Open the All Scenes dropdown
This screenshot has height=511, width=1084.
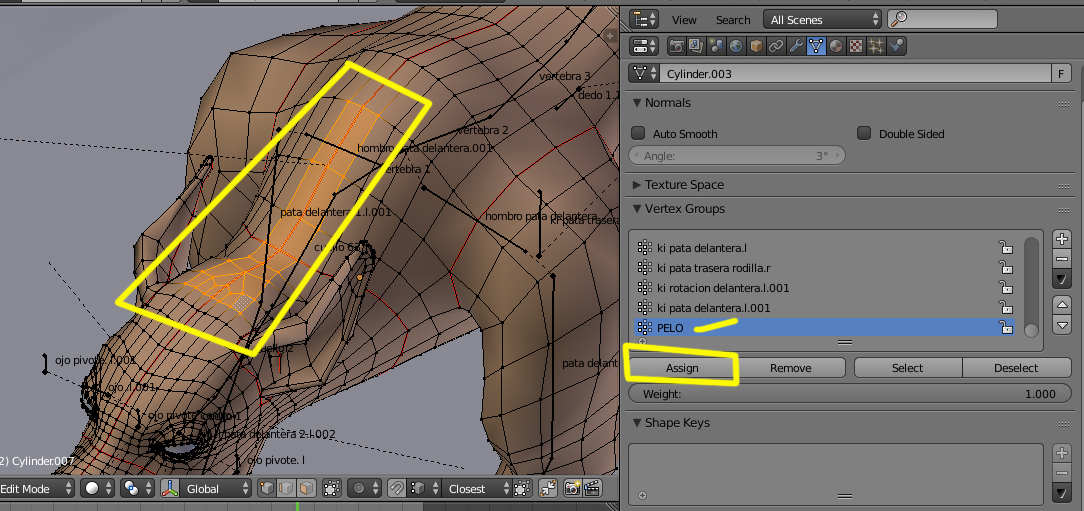pyautogui.click(x=823, y=19)
